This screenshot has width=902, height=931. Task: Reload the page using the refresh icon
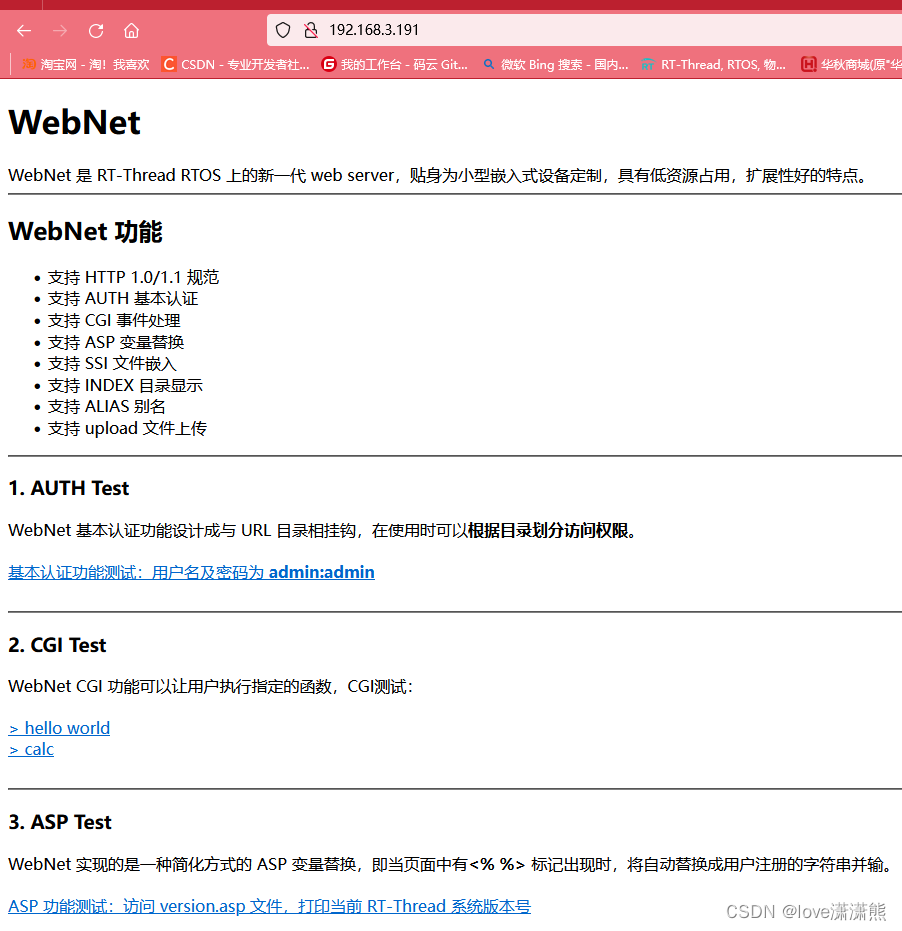pyautogui.click(x=95, y=30)
